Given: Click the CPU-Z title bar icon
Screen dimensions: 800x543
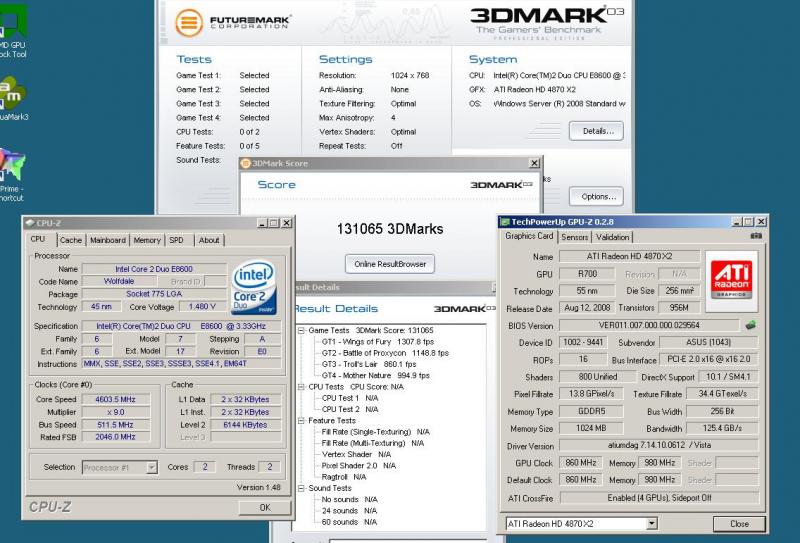Looking at the screenshot, I should point(30,223).
